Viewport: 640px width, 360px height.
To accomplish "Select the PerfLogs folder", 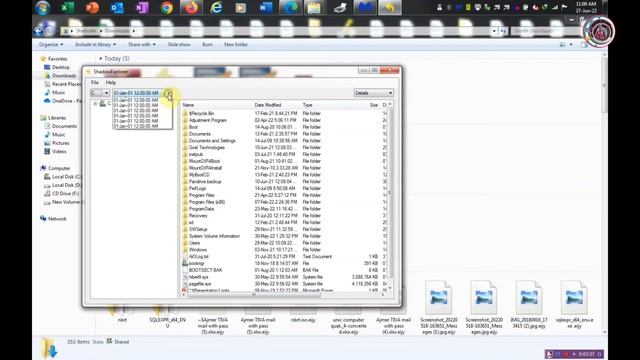I will point(198,189).
